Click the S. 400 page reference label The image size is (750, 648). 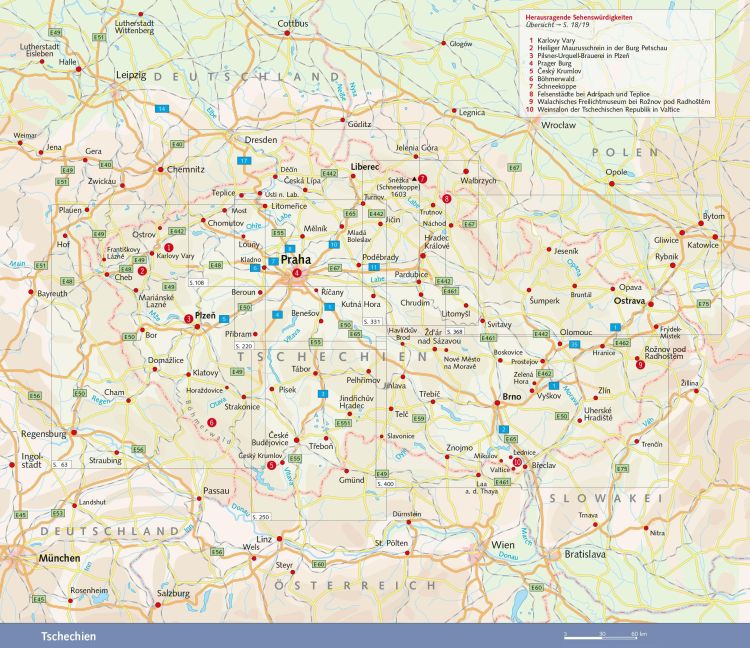pos(385,484)
